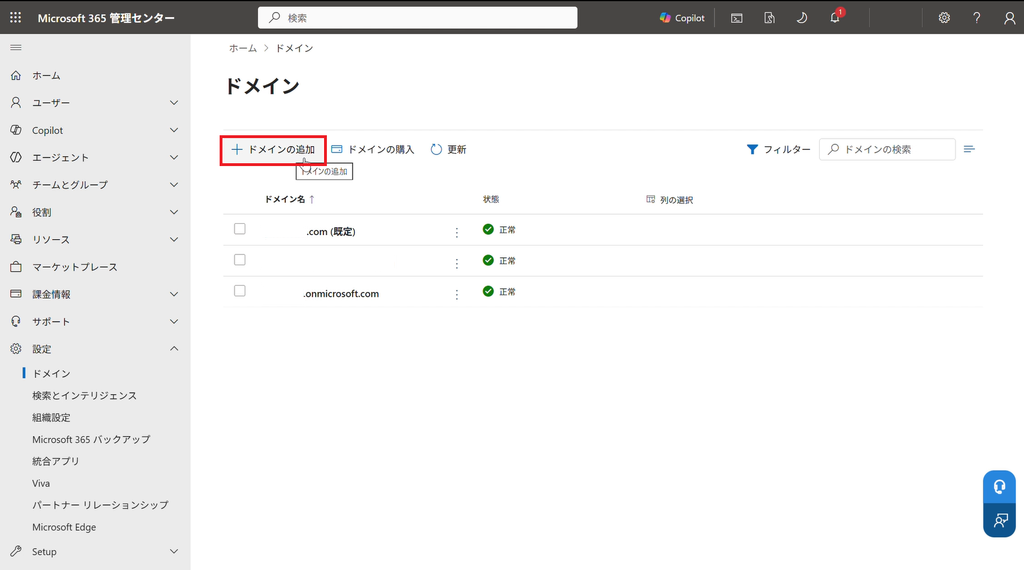Click the ホーム house icon in sidebar

(16, 76)
